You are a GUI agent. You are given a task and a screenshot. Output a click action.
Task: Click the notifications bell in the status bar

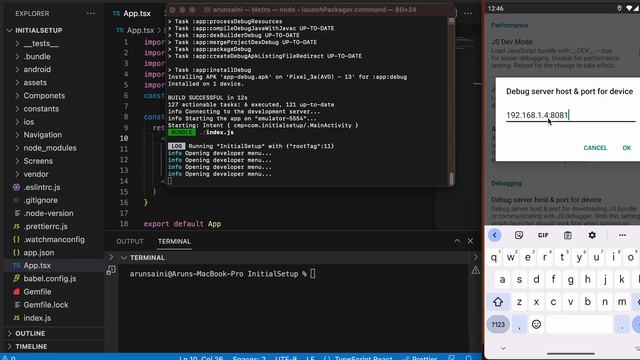click(x=469, y=357)
